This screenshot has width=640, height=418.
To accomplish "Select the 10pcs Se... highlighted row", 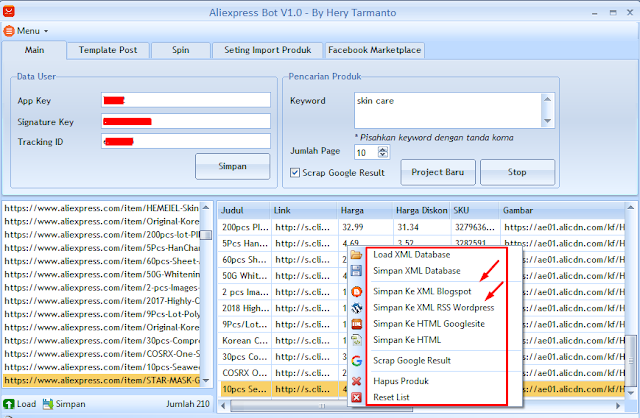I will point(284,389).
